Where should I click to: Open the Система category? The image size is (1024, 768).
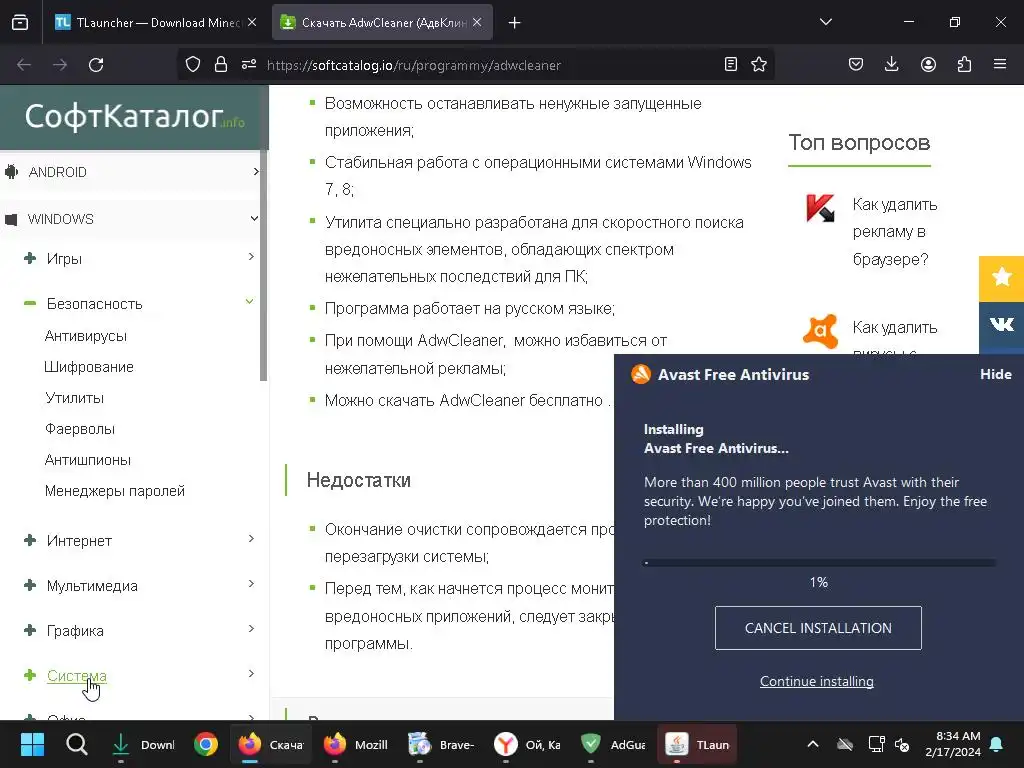76,676
